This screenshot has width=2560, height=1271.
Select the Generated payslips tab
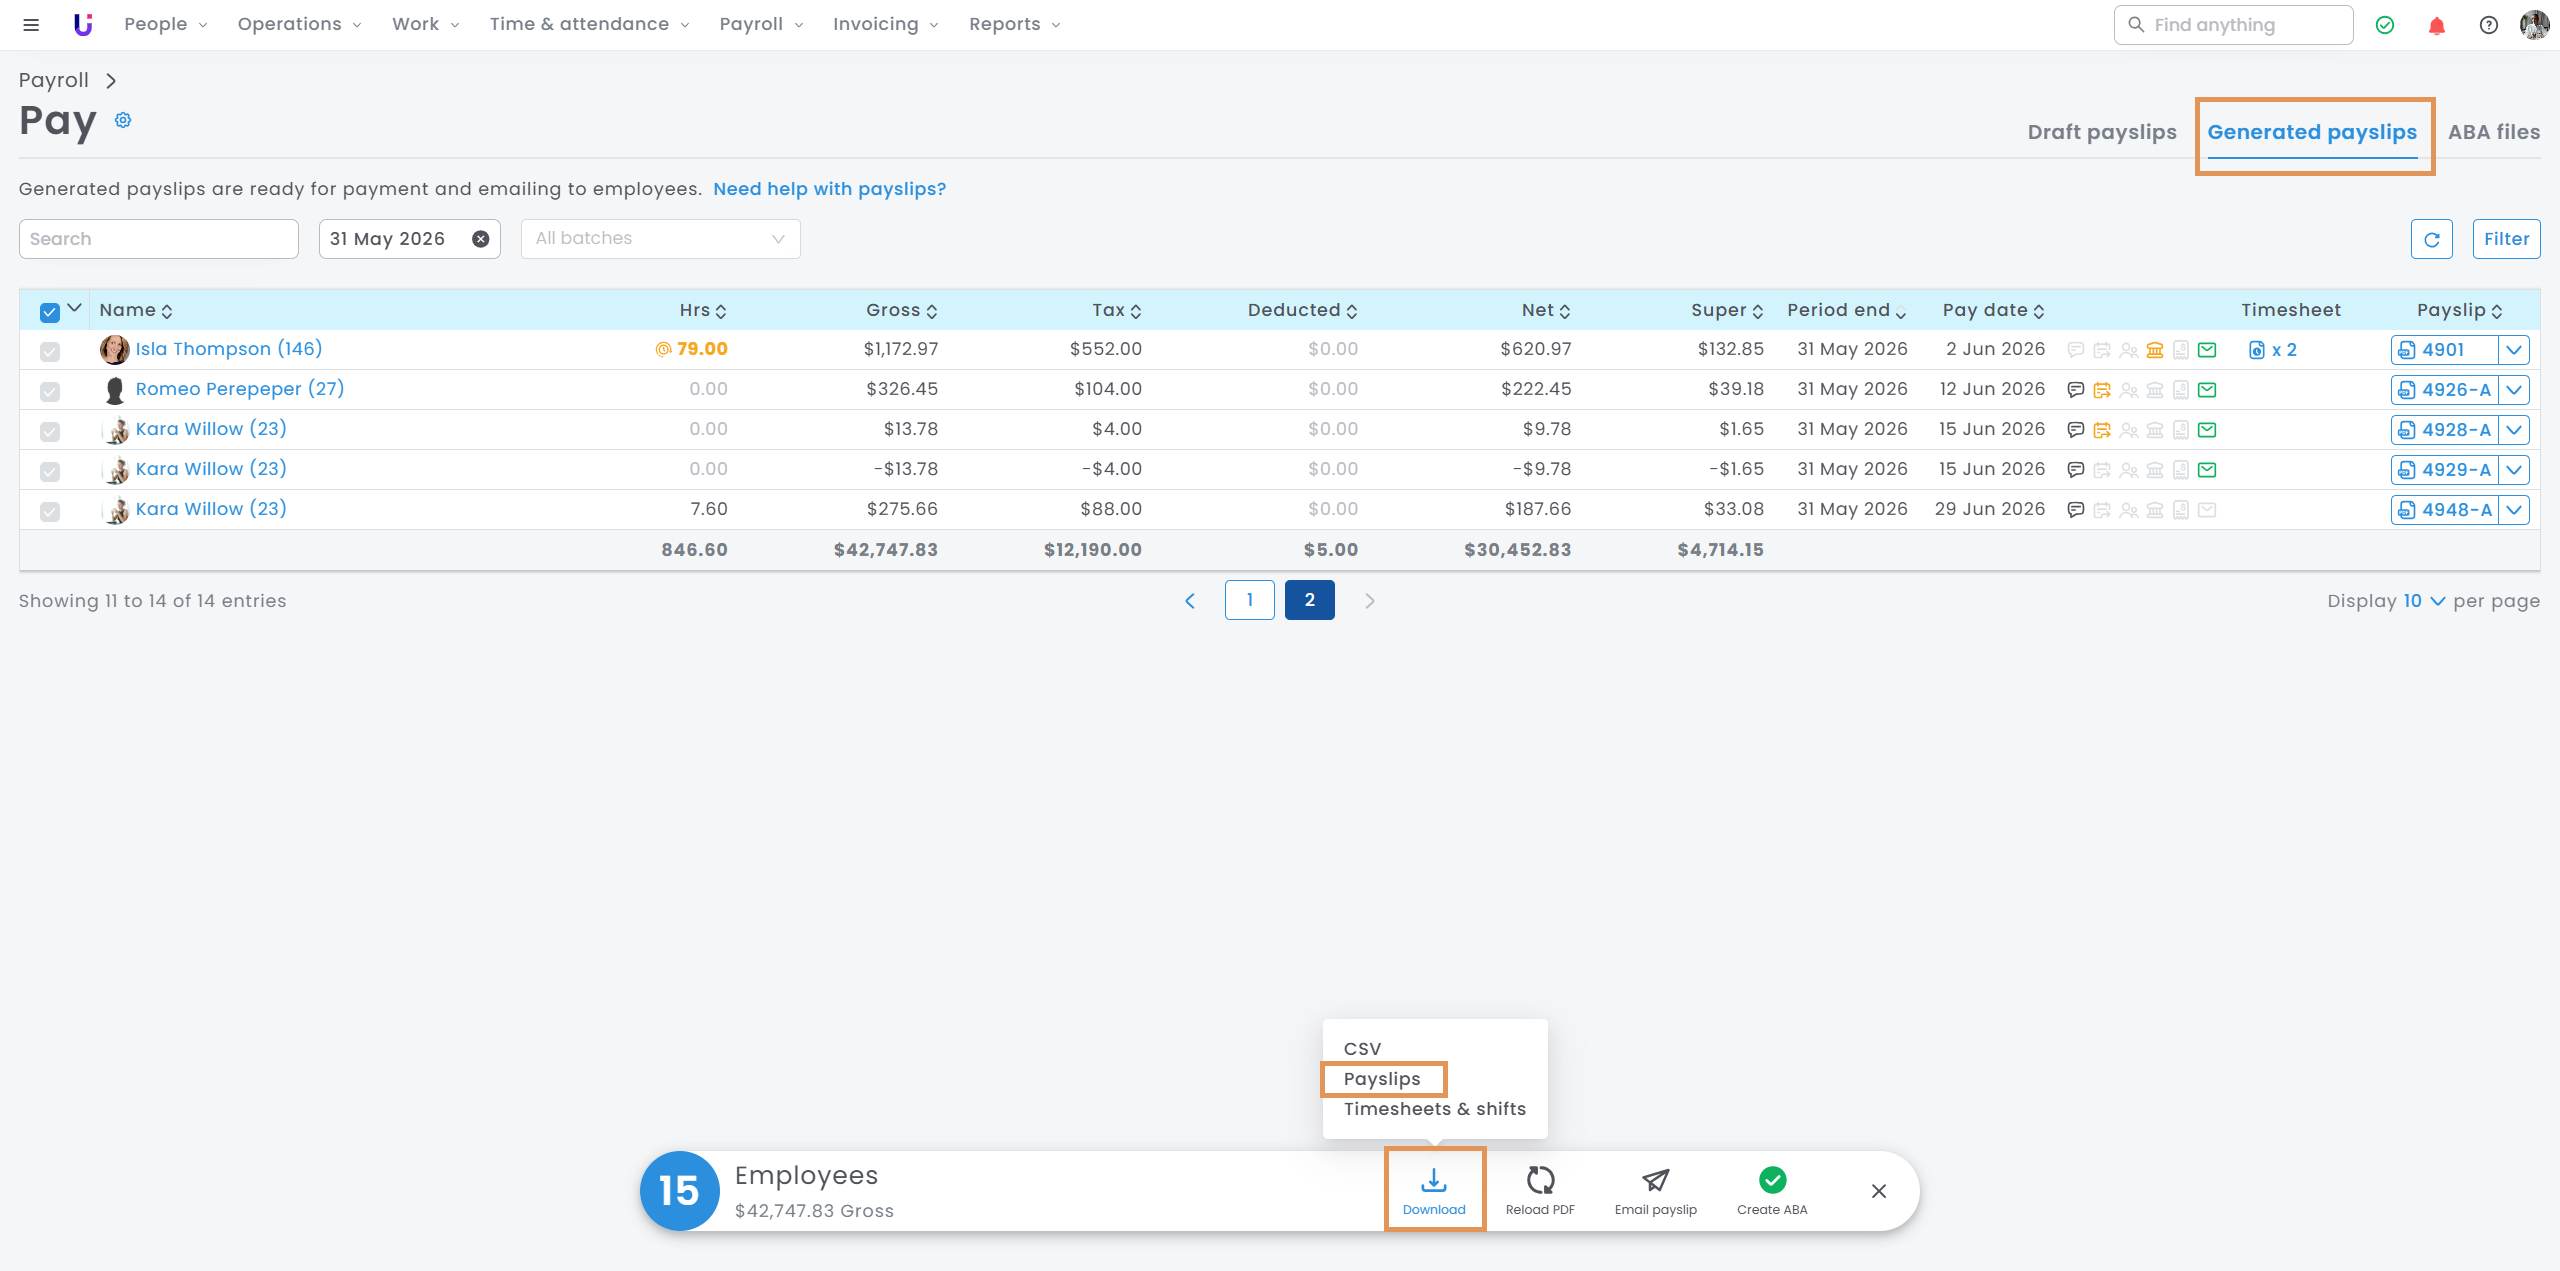pyautogui.click(x=2312, y=132)
